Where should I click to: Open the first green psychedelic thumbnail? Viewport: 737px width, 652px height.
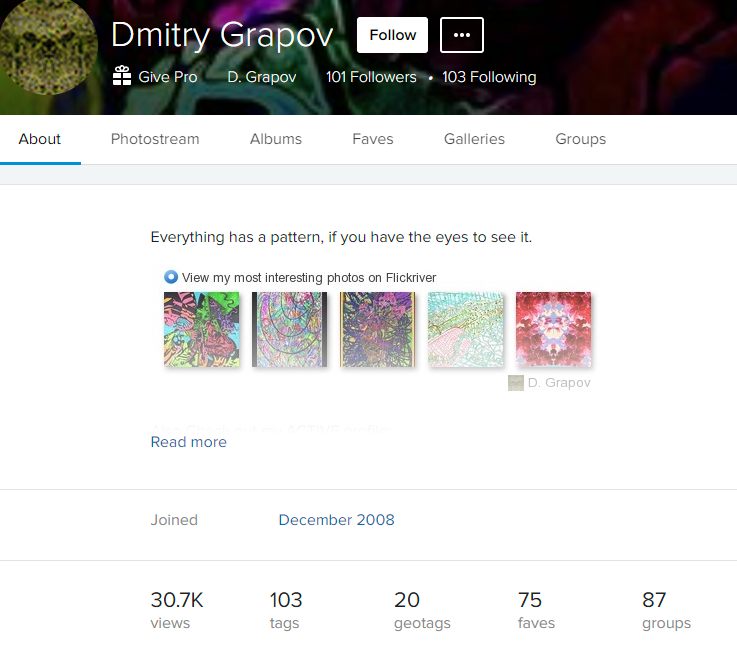202,329
